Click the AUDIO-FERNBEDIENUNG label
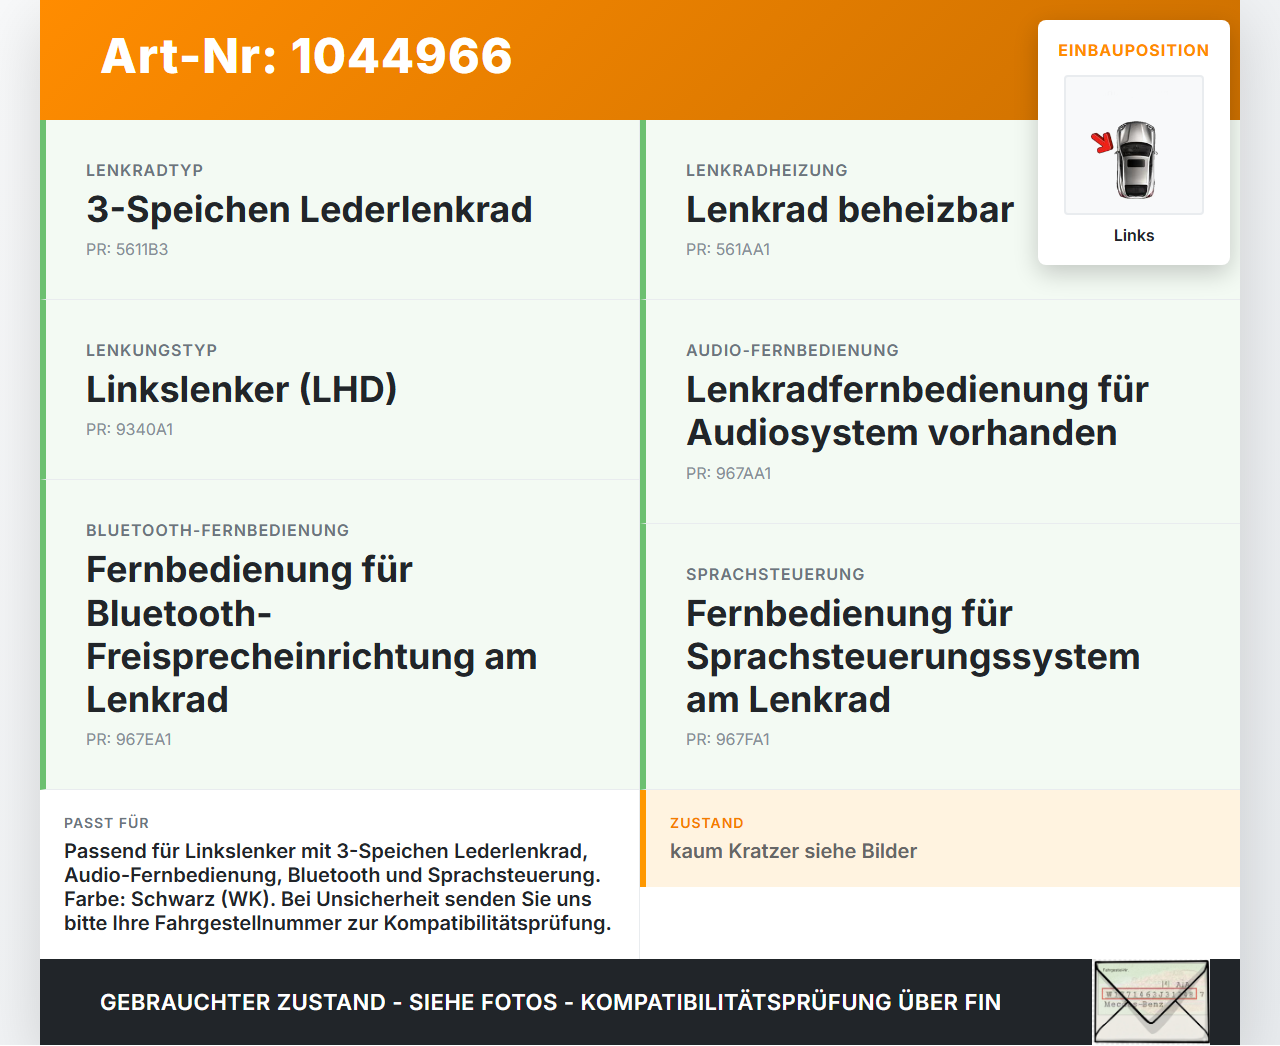This screenshot has width=1280, height=1046. pyautogui.click(x=793, y=350)
